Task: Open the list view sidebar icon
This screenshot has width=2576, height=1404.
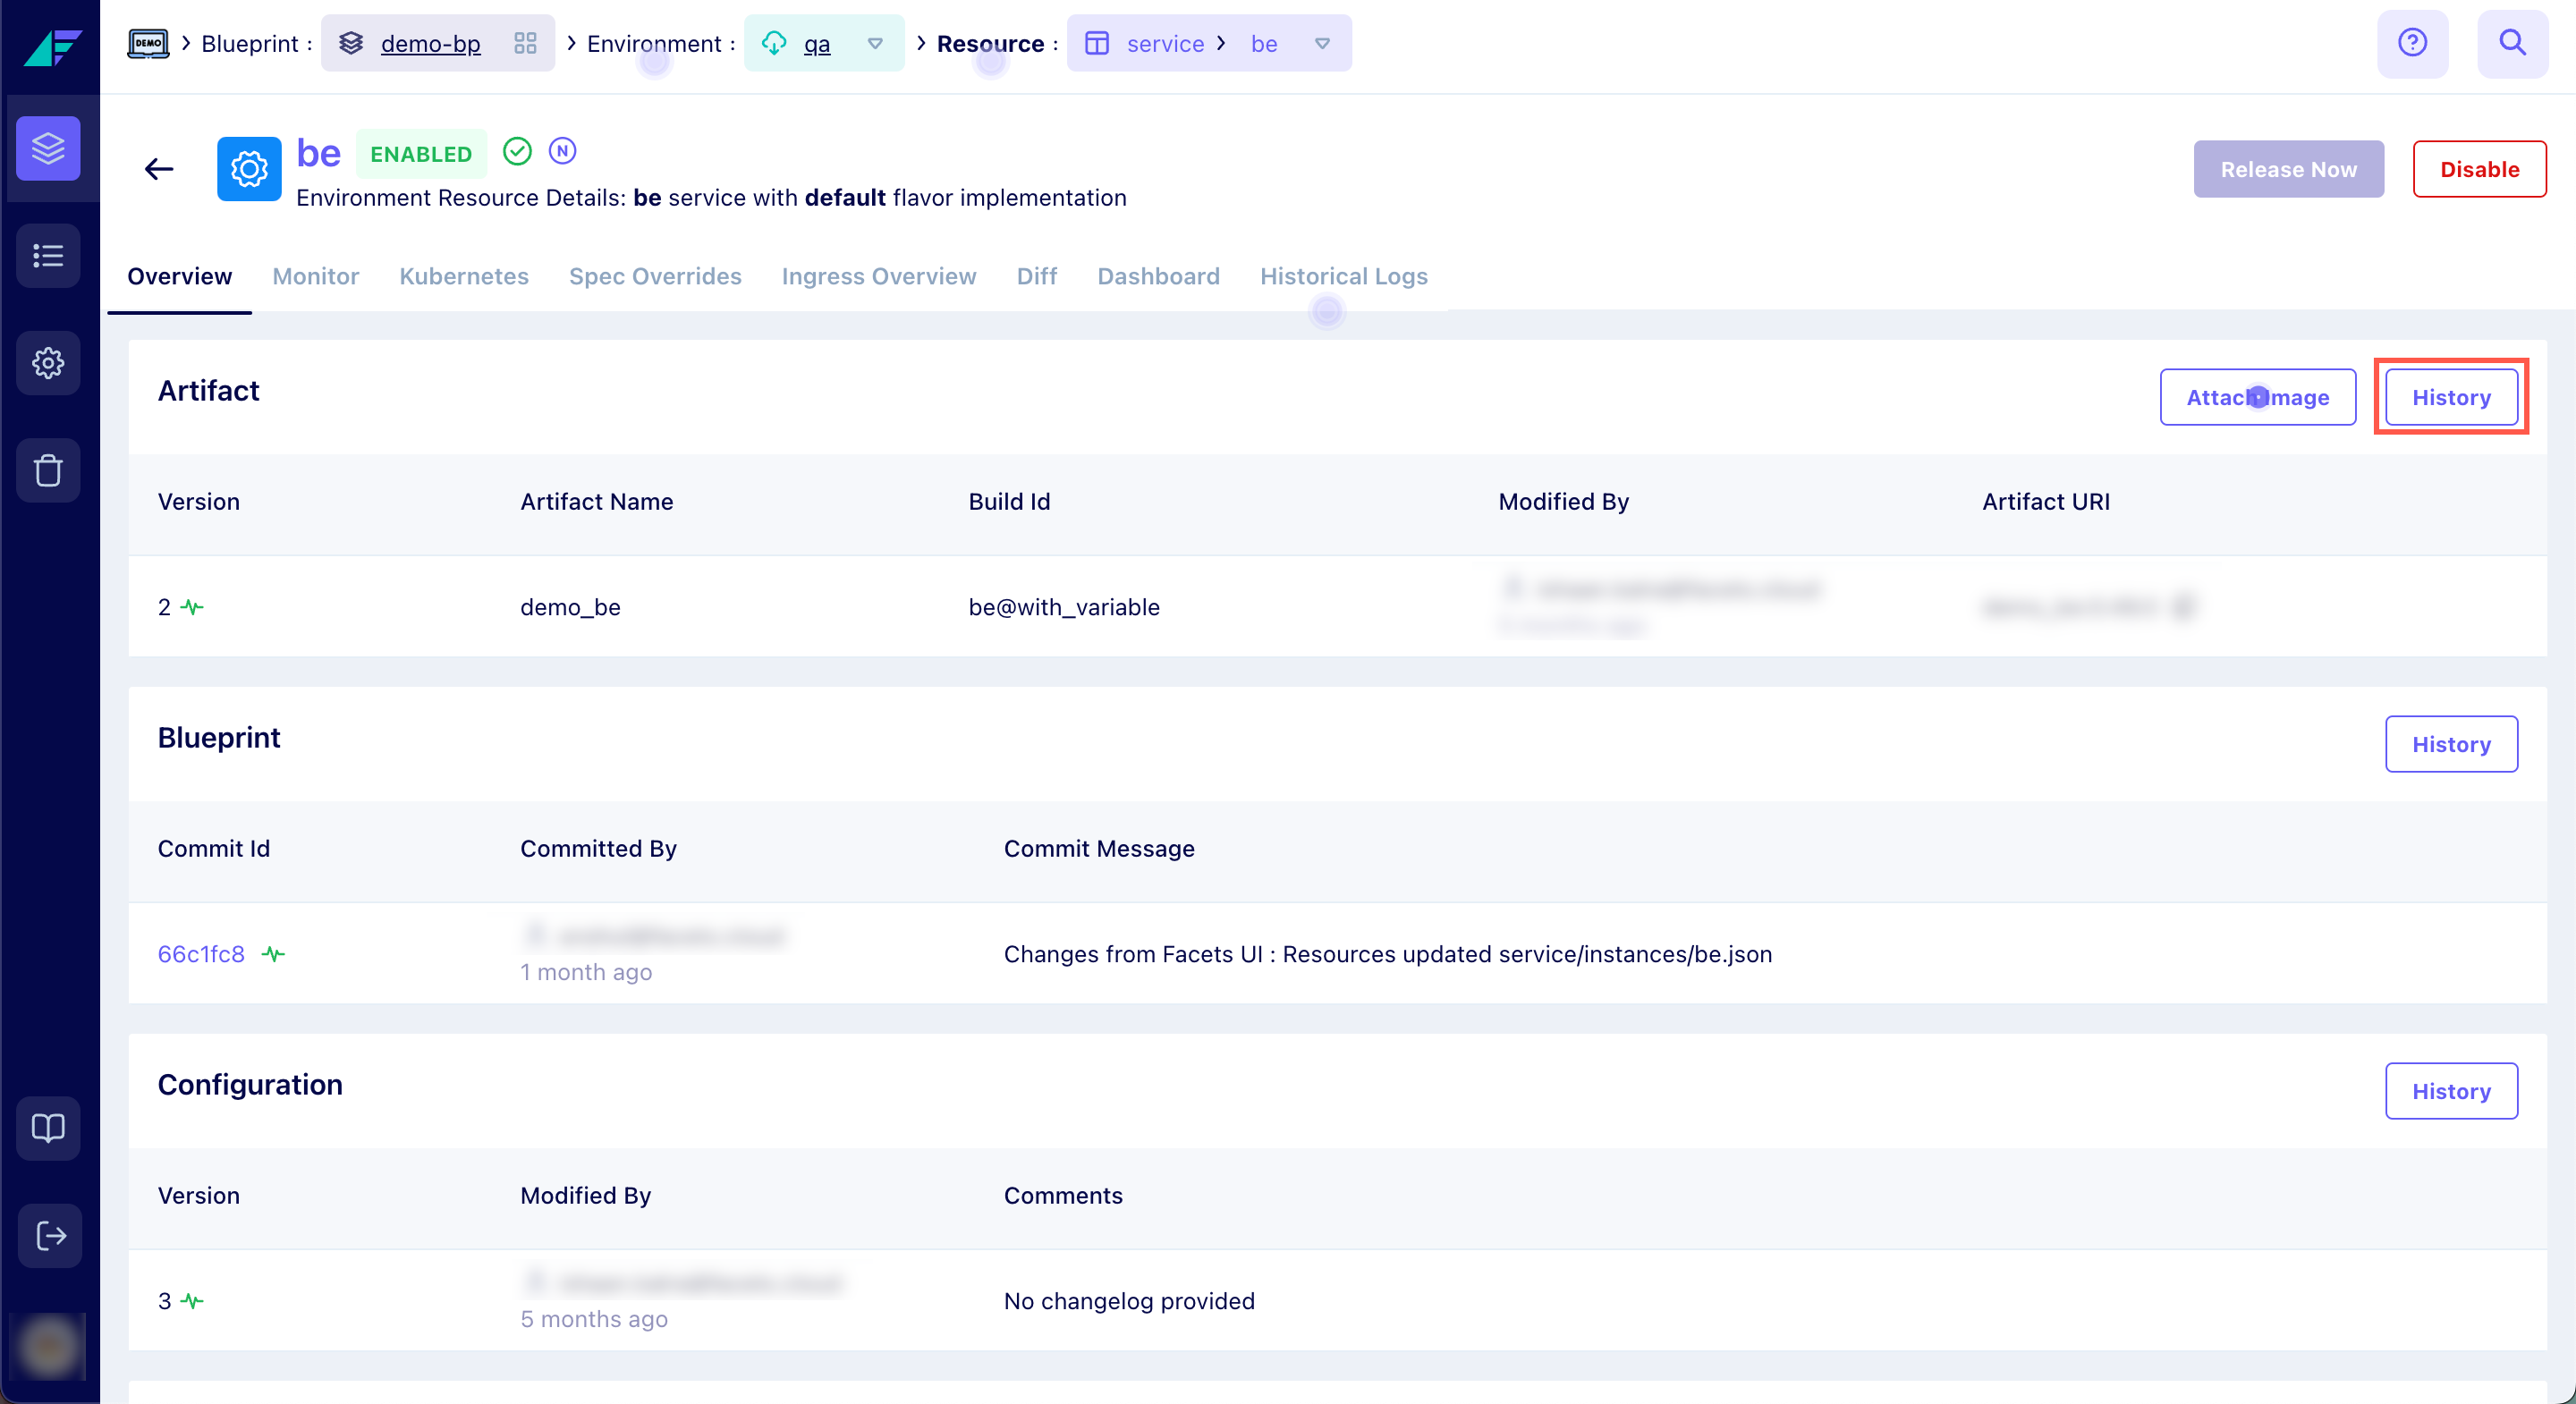Action: pos(48,256)
